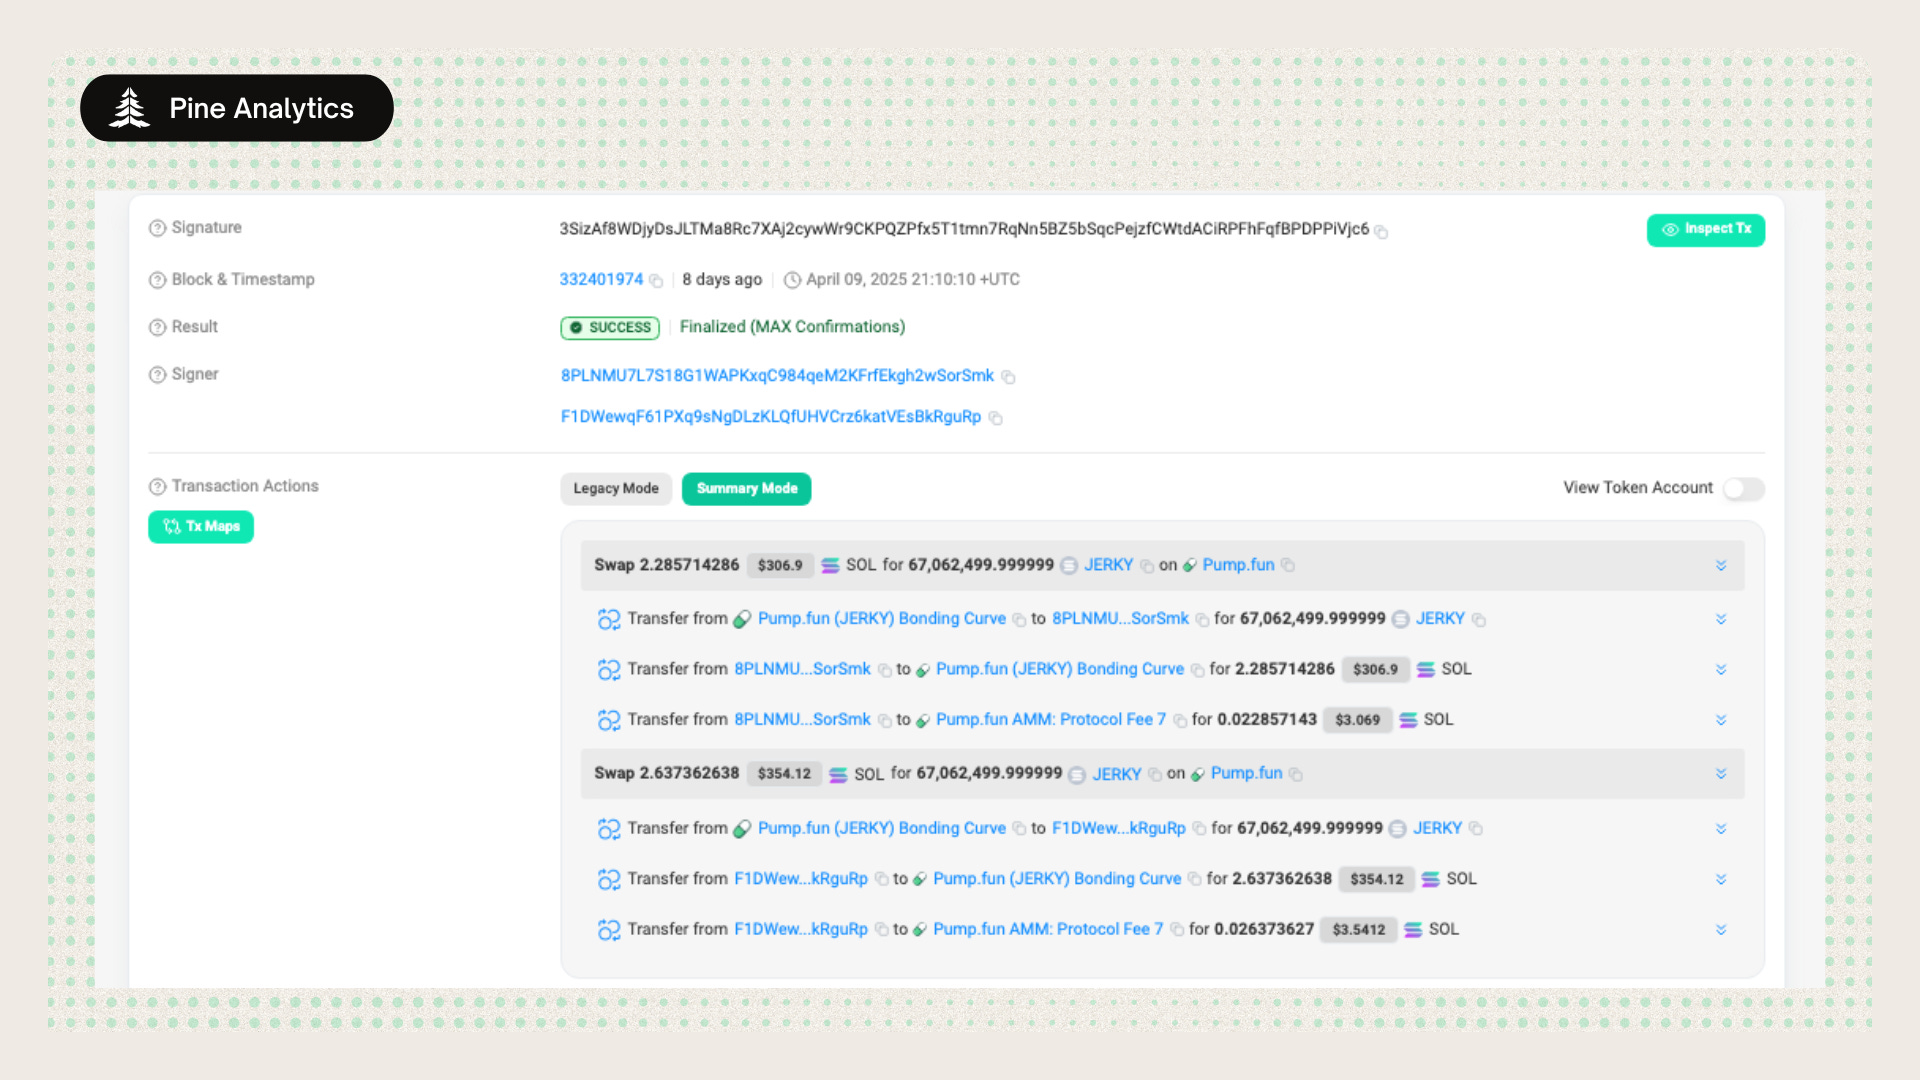The image size is (1920, 1080).
Task: Copy the transaction signature
Action: pyautogui.click(x=1381, y=232)
